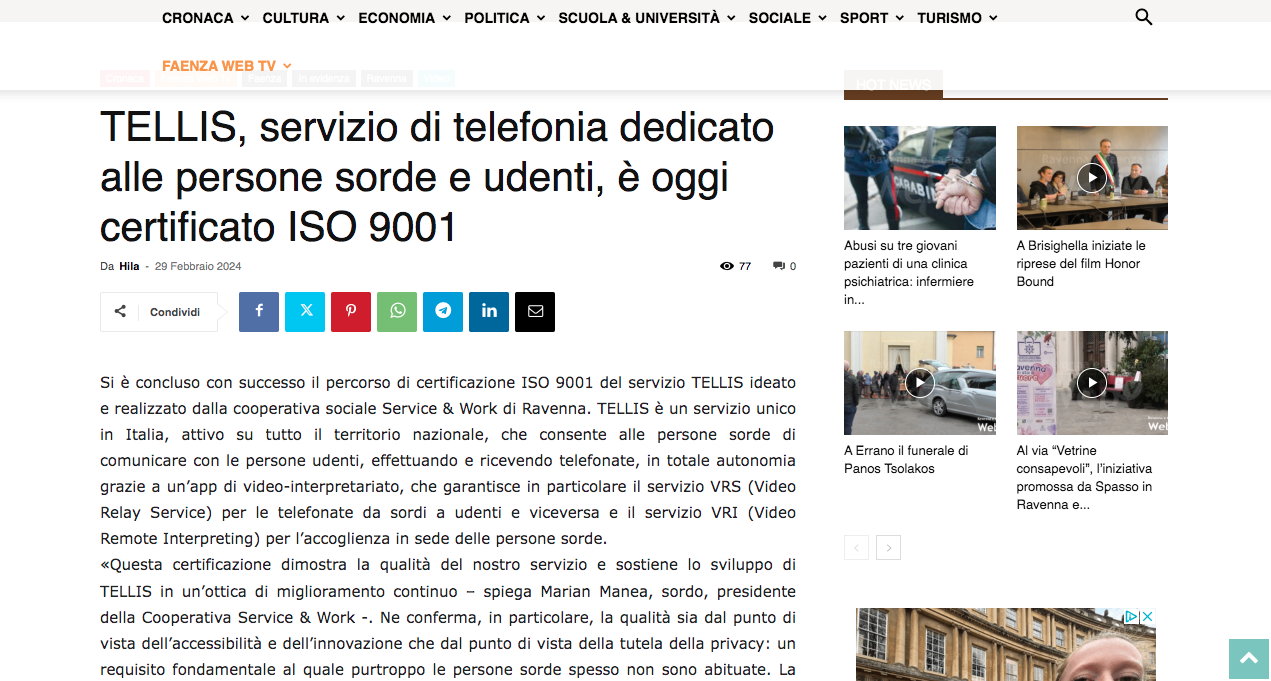Jump back to top with arrow button

pyautogui.click(x=1249, y=659)
